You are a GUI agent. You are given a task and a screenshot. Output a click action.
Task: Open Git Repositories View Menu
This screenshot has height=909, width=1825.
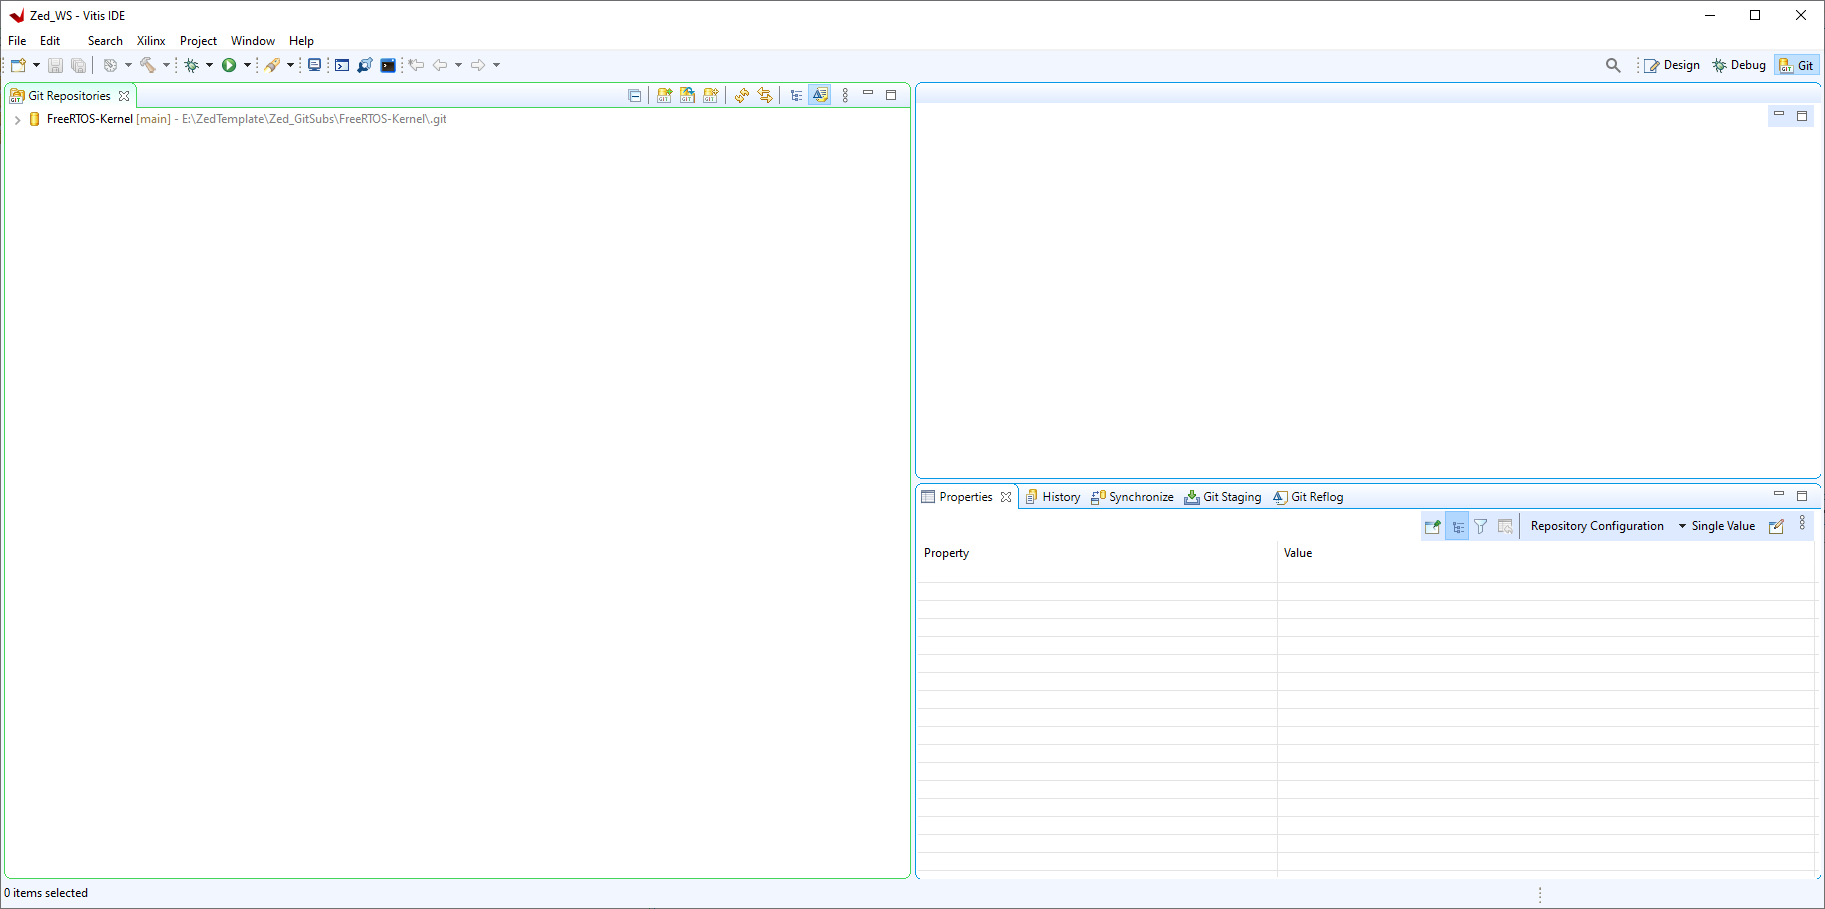[x=845, y=96]
